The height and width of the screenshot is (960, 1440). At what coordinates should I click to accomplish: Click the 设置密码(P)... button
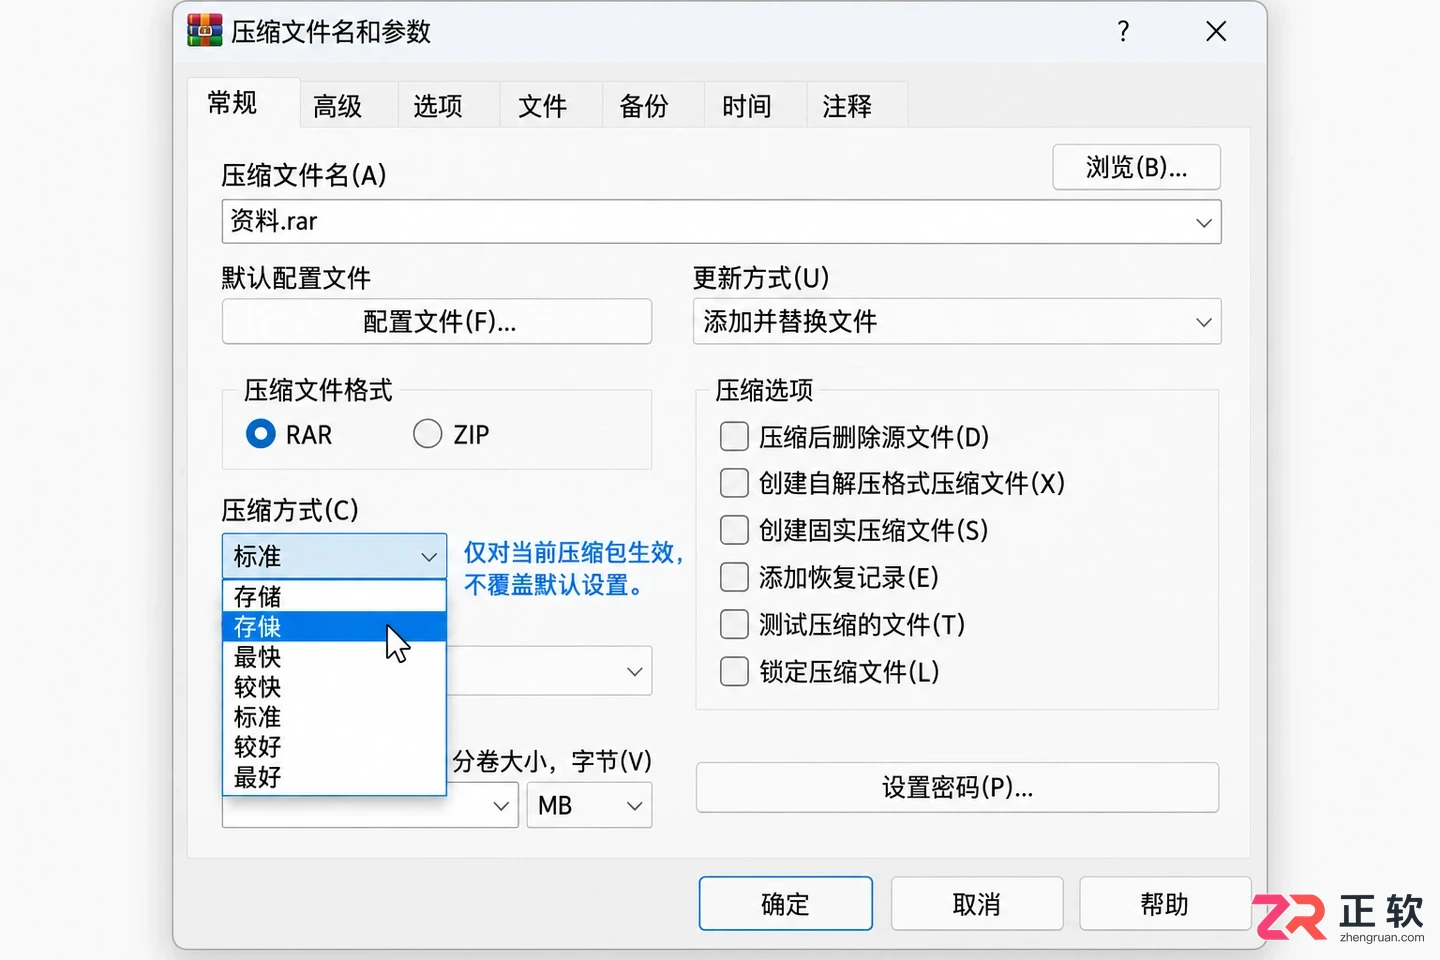click(x=957, y=788)
